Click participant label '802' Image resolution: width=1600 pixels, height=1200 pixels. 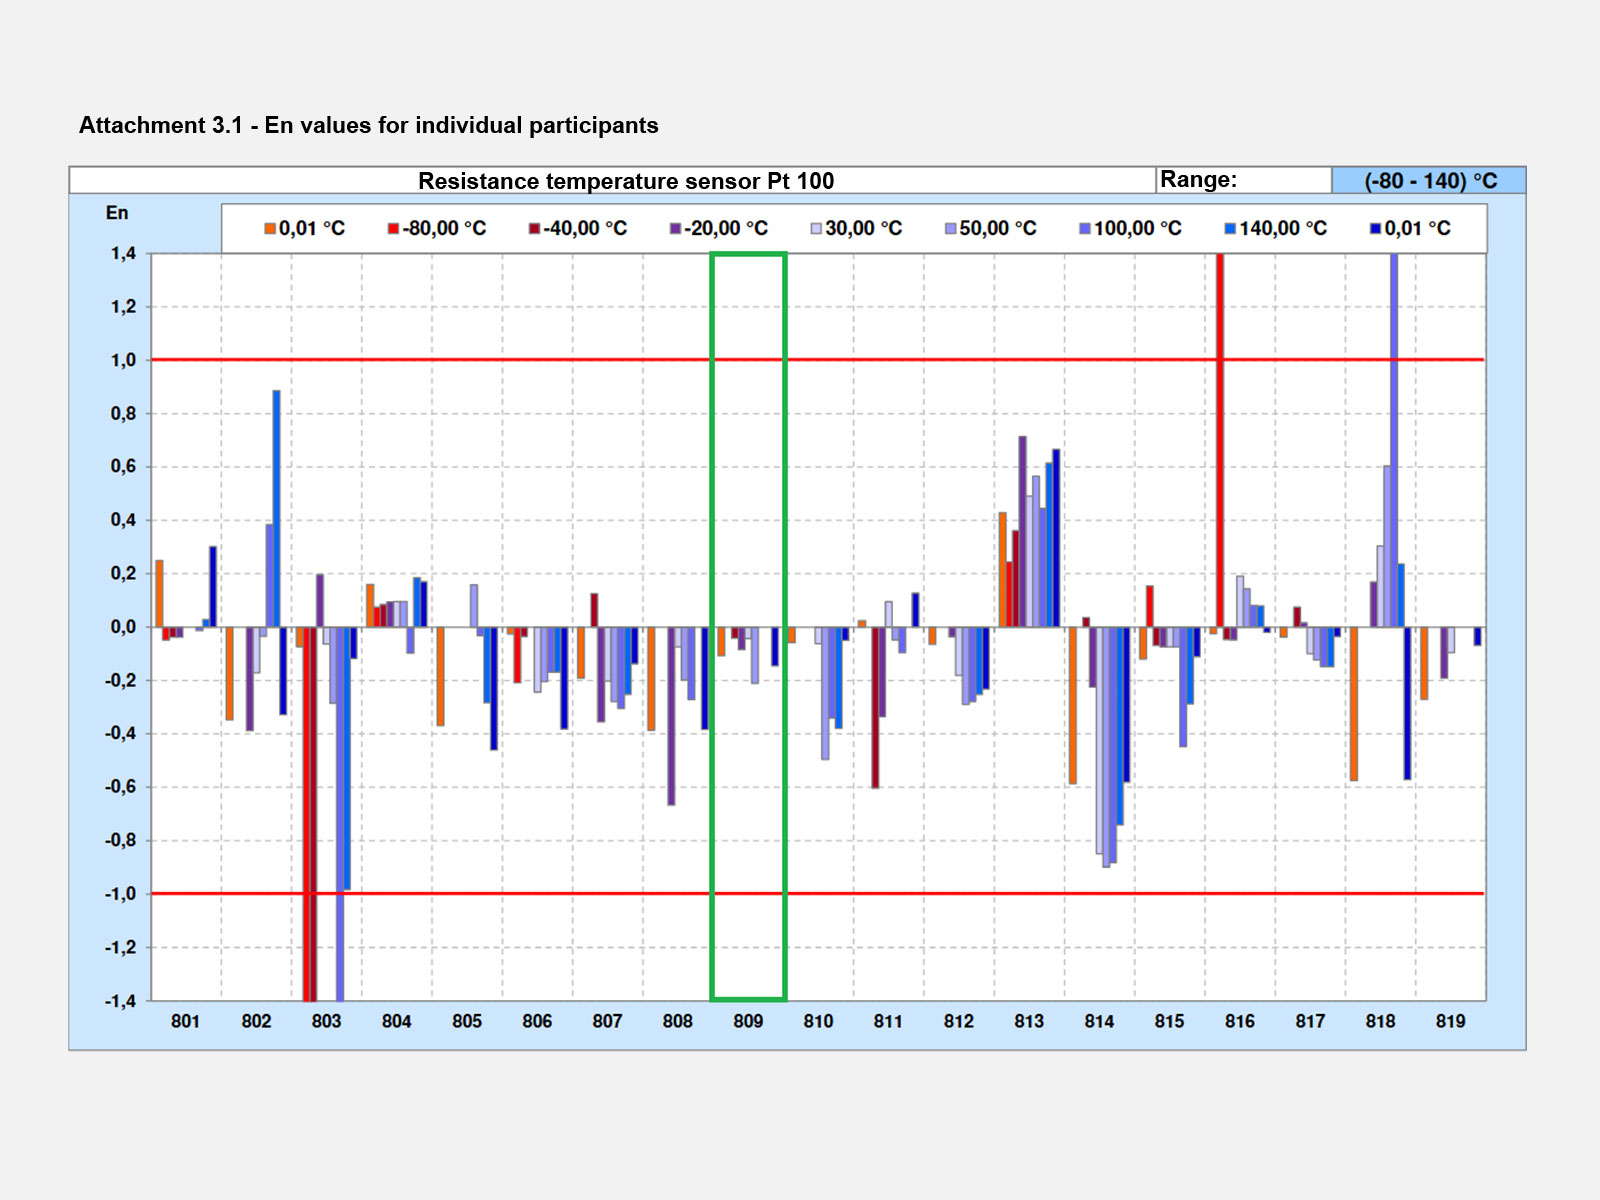[x=256, y=1021]
